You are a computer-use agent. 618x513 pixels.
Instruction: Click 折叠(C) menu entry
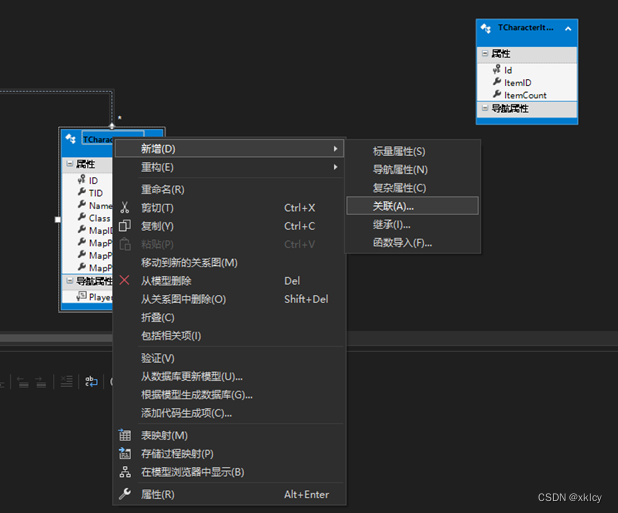click(x=229, y=318)
